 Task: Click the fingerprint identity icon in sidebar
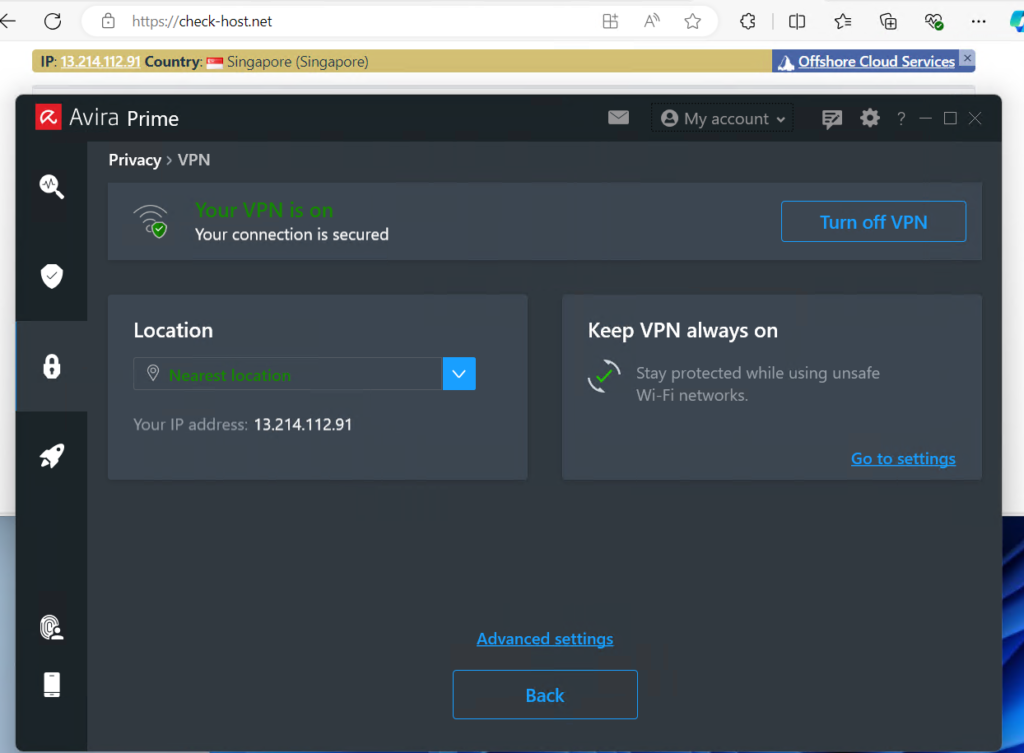51,627
